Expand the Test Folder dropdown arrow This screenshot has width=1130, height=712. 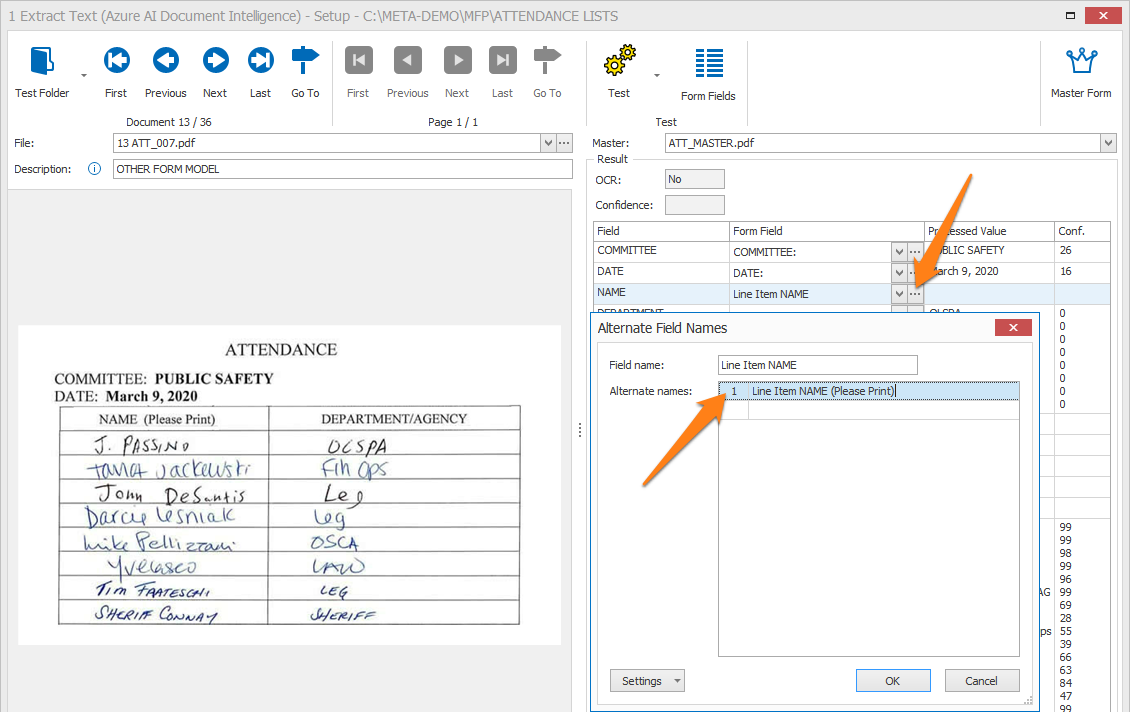84,75
